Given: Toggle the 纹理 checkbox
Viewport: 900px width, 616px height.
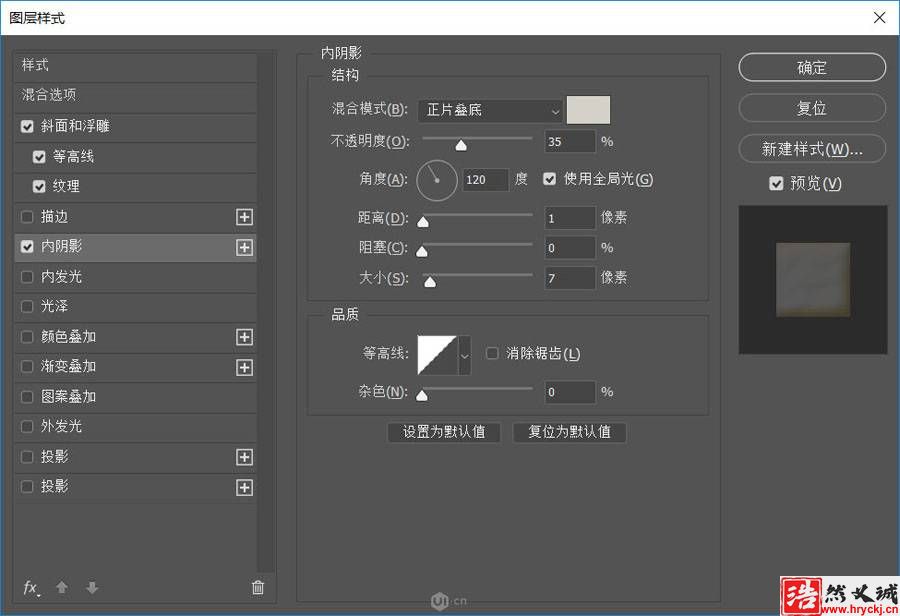Looking at the screenshot, I should 39,187.
